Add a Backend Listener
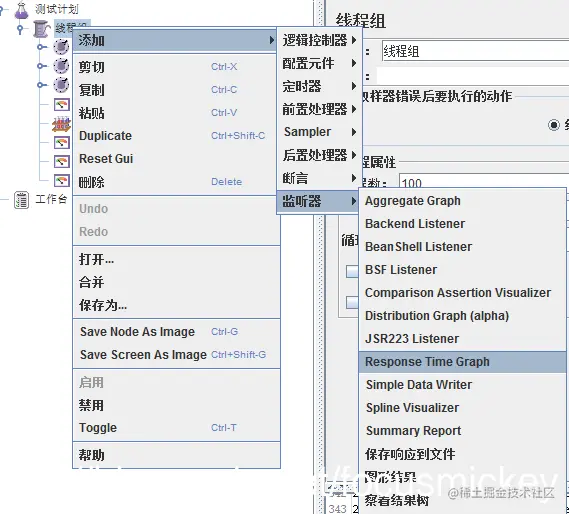Image resolution: width=569 pixels, height=514 pixels. coord(463,224)
